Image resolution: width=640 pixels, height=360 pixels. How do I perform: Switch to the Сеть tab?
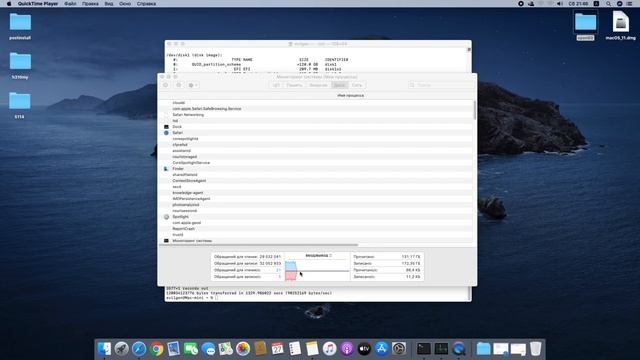[x=357, y=85]
